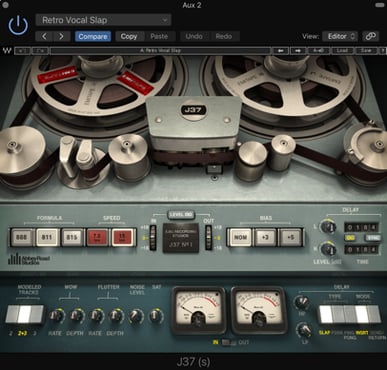Select tape formula 811
This screenshot has width=387, height=370.
point(47,237)
